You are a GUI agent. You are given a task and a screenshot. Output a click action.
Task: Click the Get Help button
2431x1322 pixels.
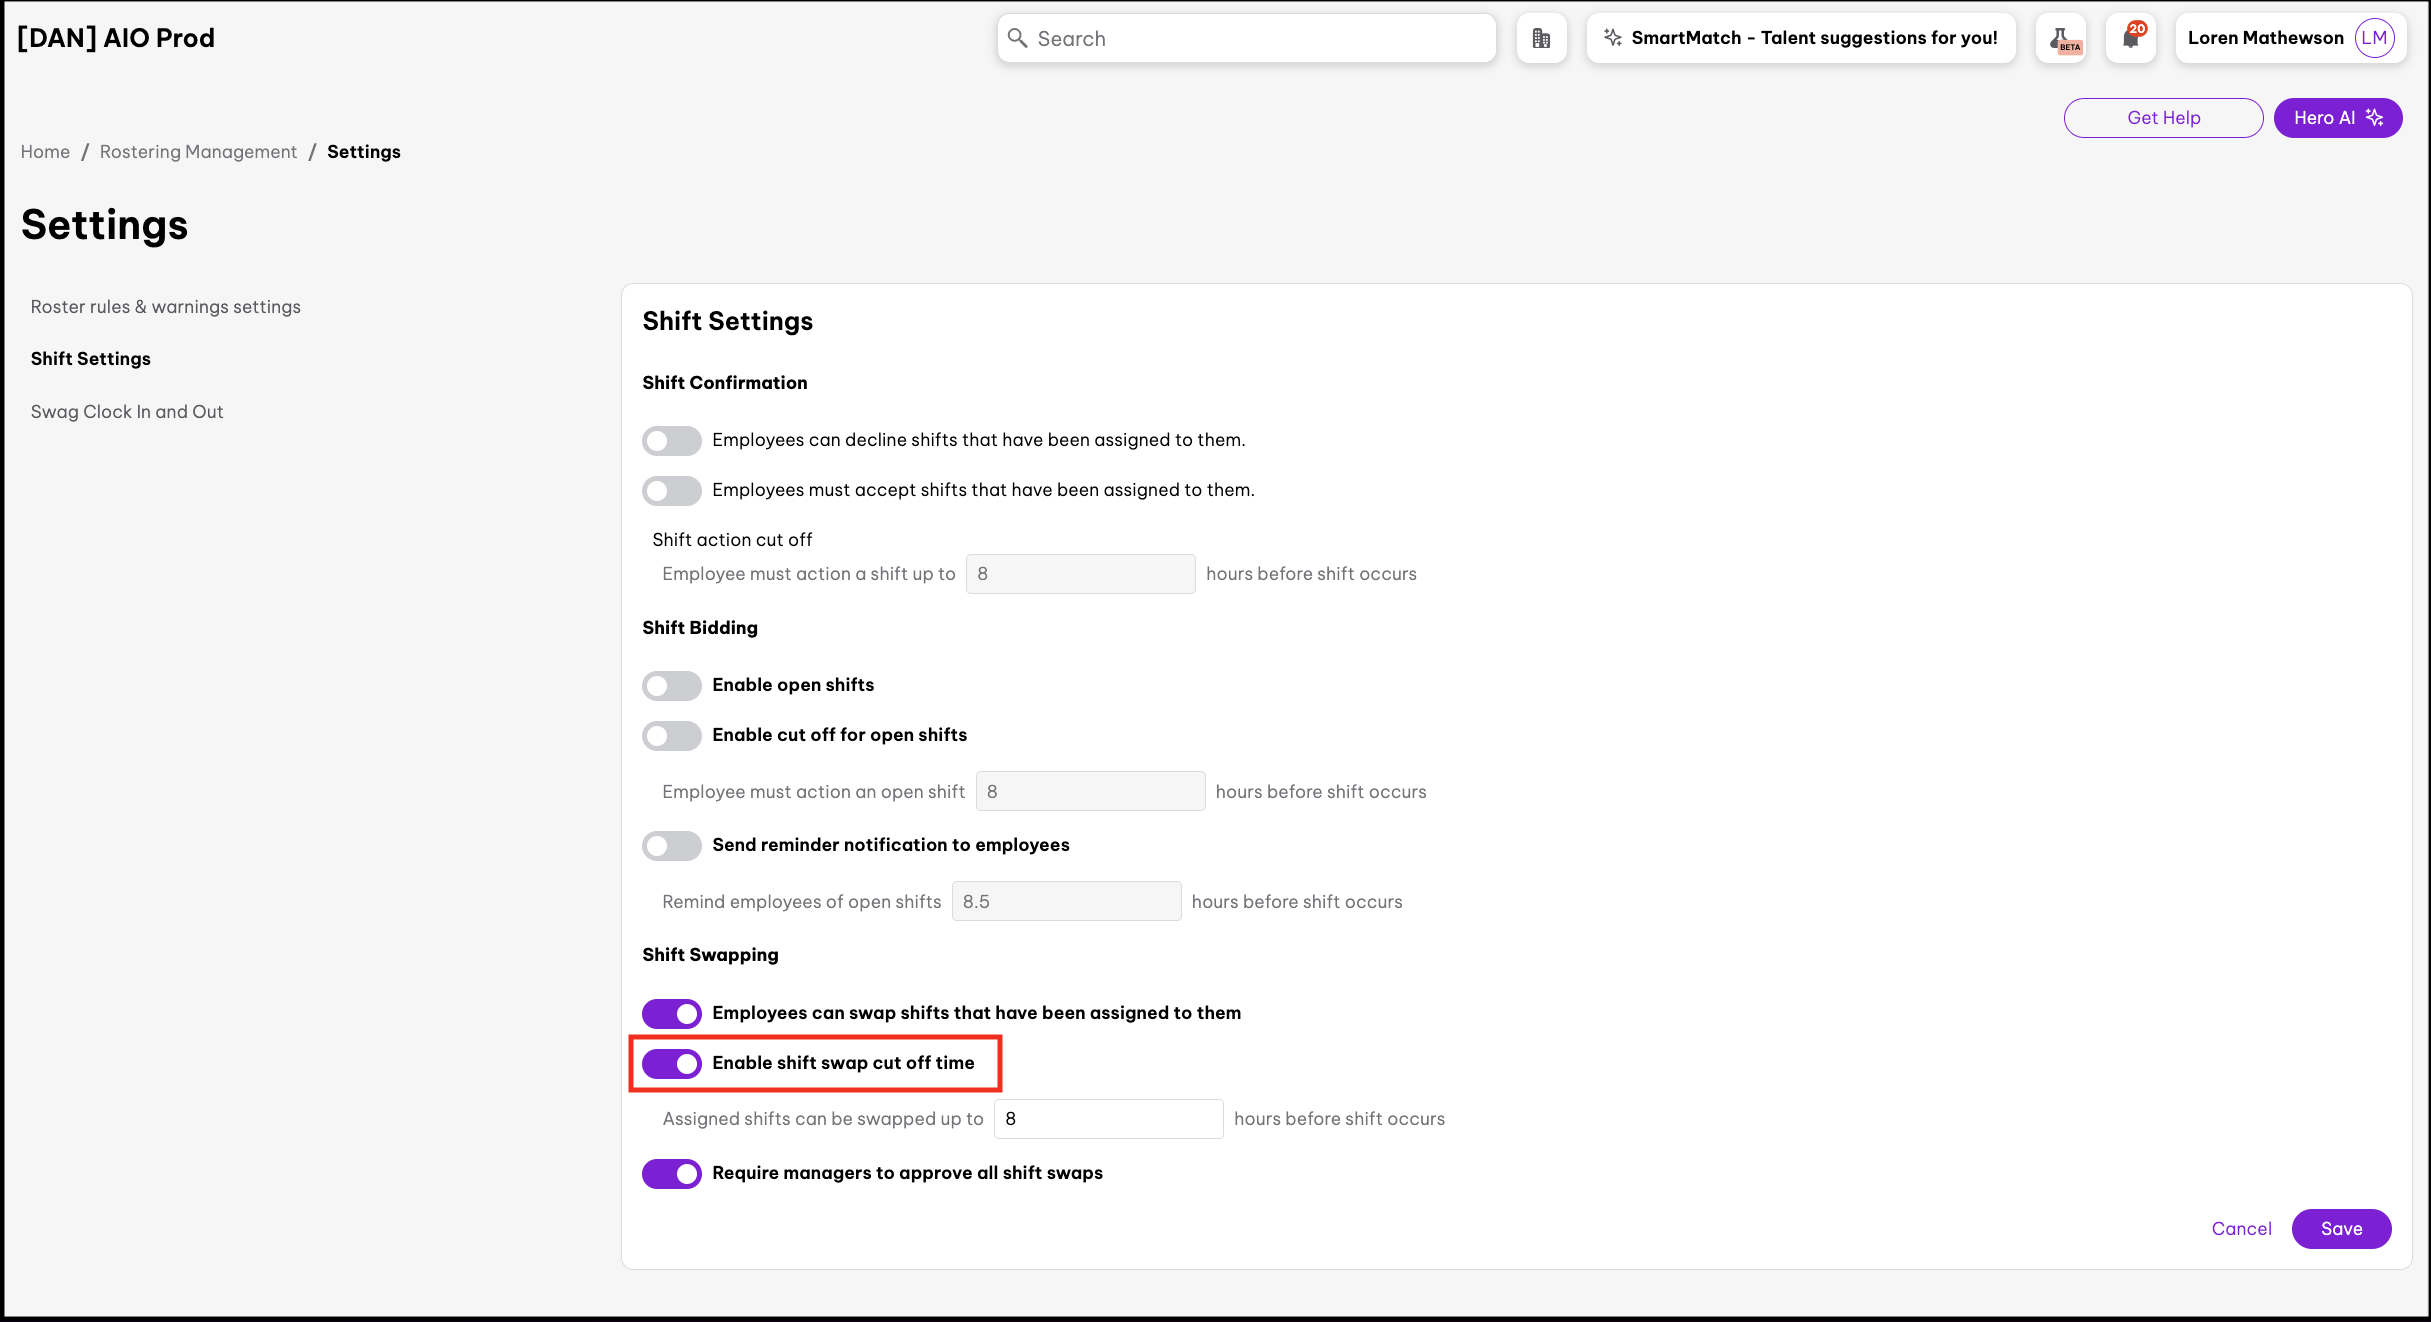2163,118
